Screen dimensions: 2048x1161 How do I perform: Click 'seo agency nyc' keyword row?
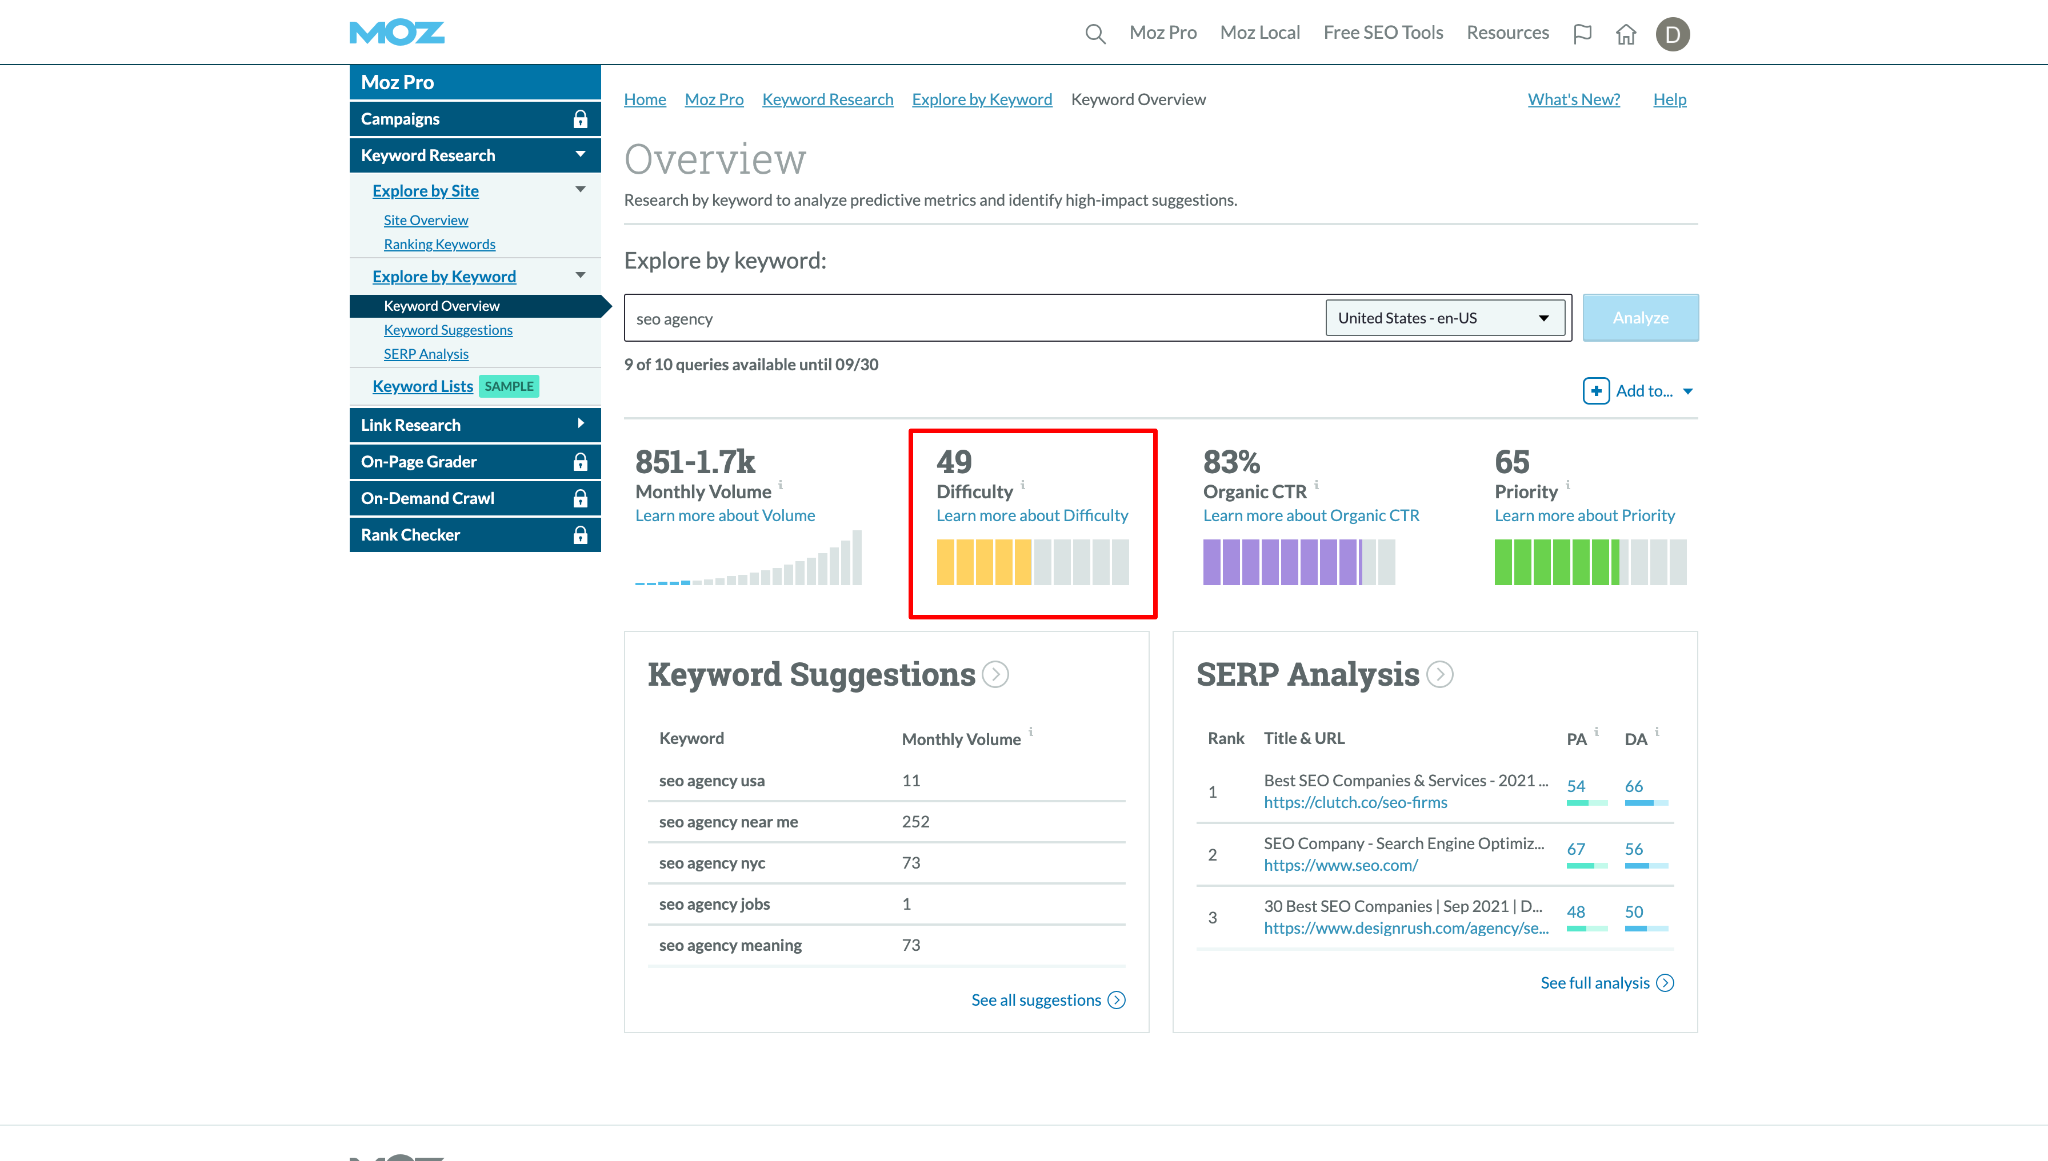pyautogui.click(x=886, y=863)
